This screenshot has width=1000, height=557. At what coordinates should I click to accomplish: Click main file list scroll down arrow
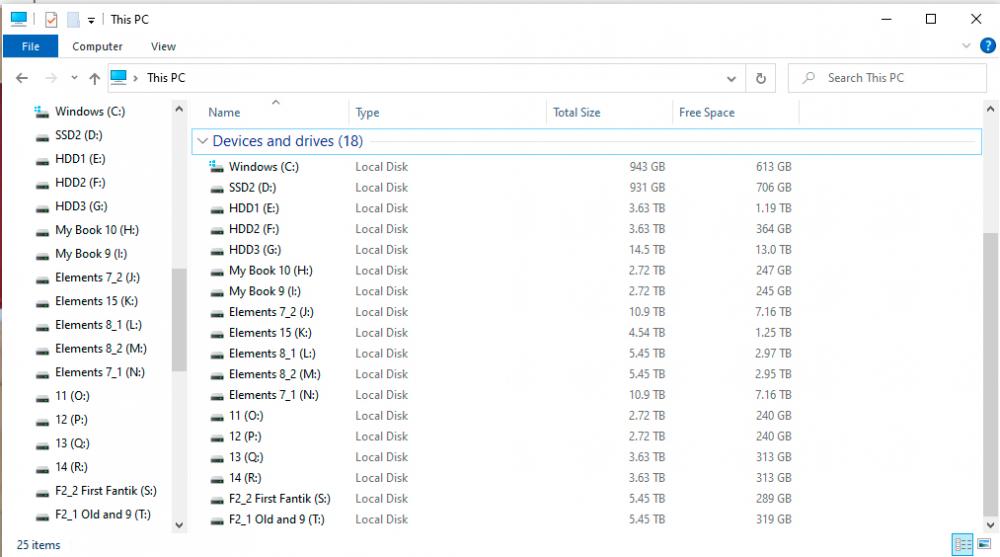pos(990,525)
